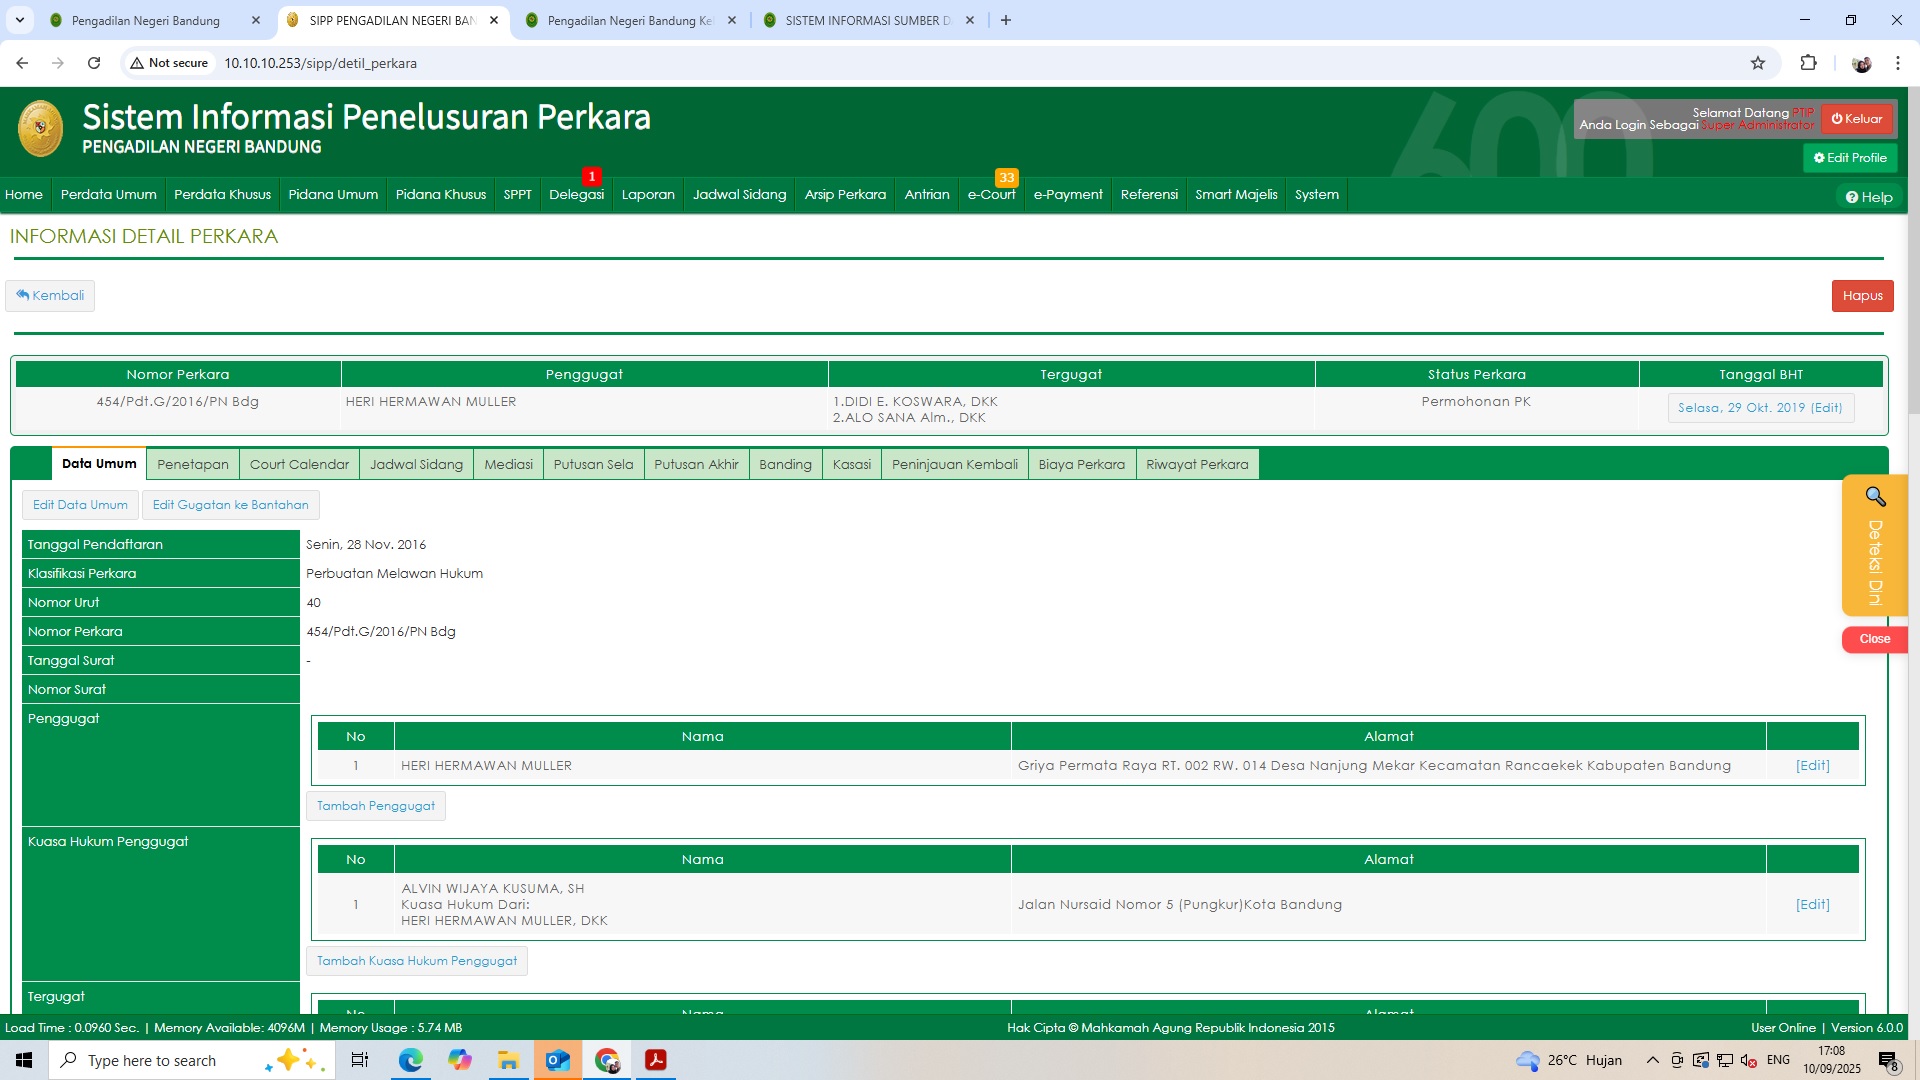
Task: Expand hidden system tray icons
Action: pos(1653,1060)
